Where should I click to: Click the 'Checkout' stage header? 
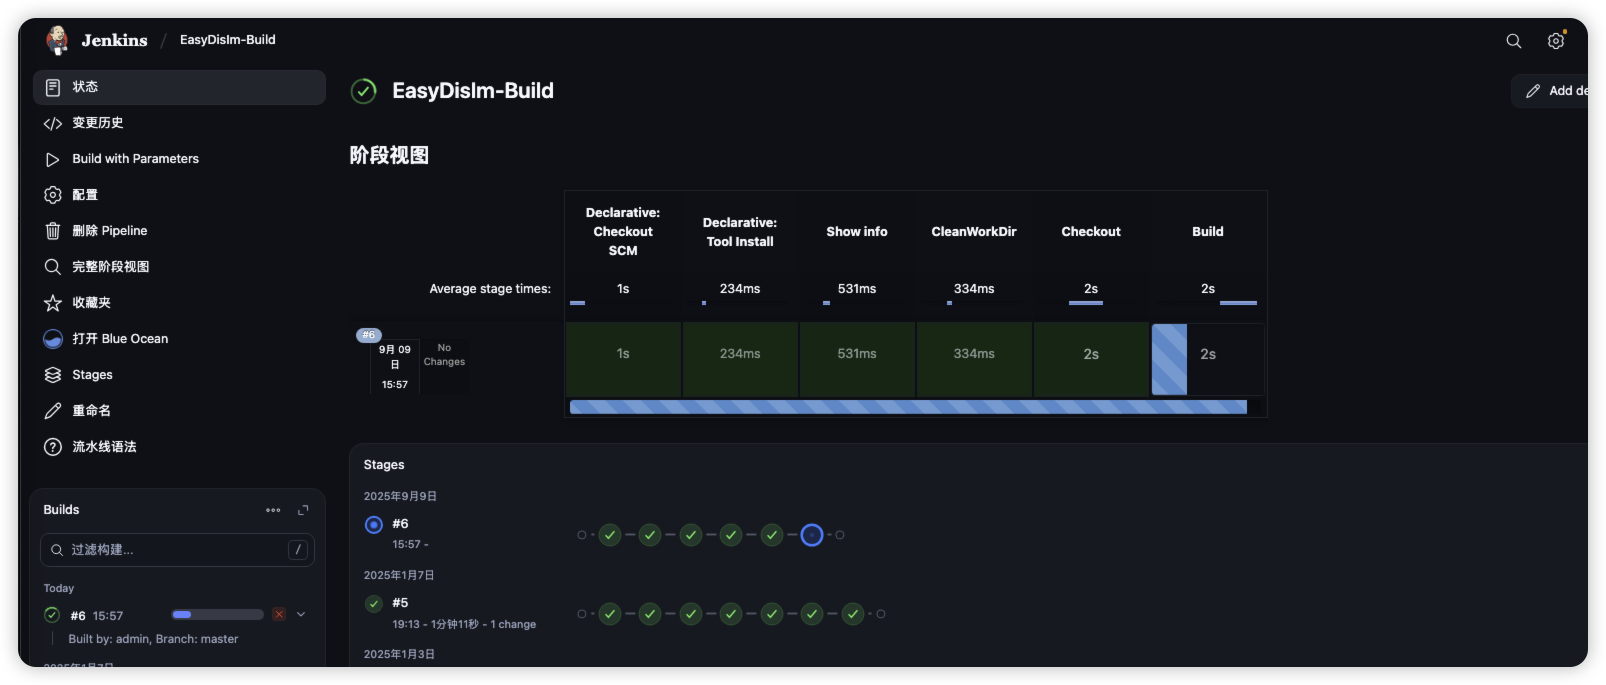click(x=1091, y=232)
